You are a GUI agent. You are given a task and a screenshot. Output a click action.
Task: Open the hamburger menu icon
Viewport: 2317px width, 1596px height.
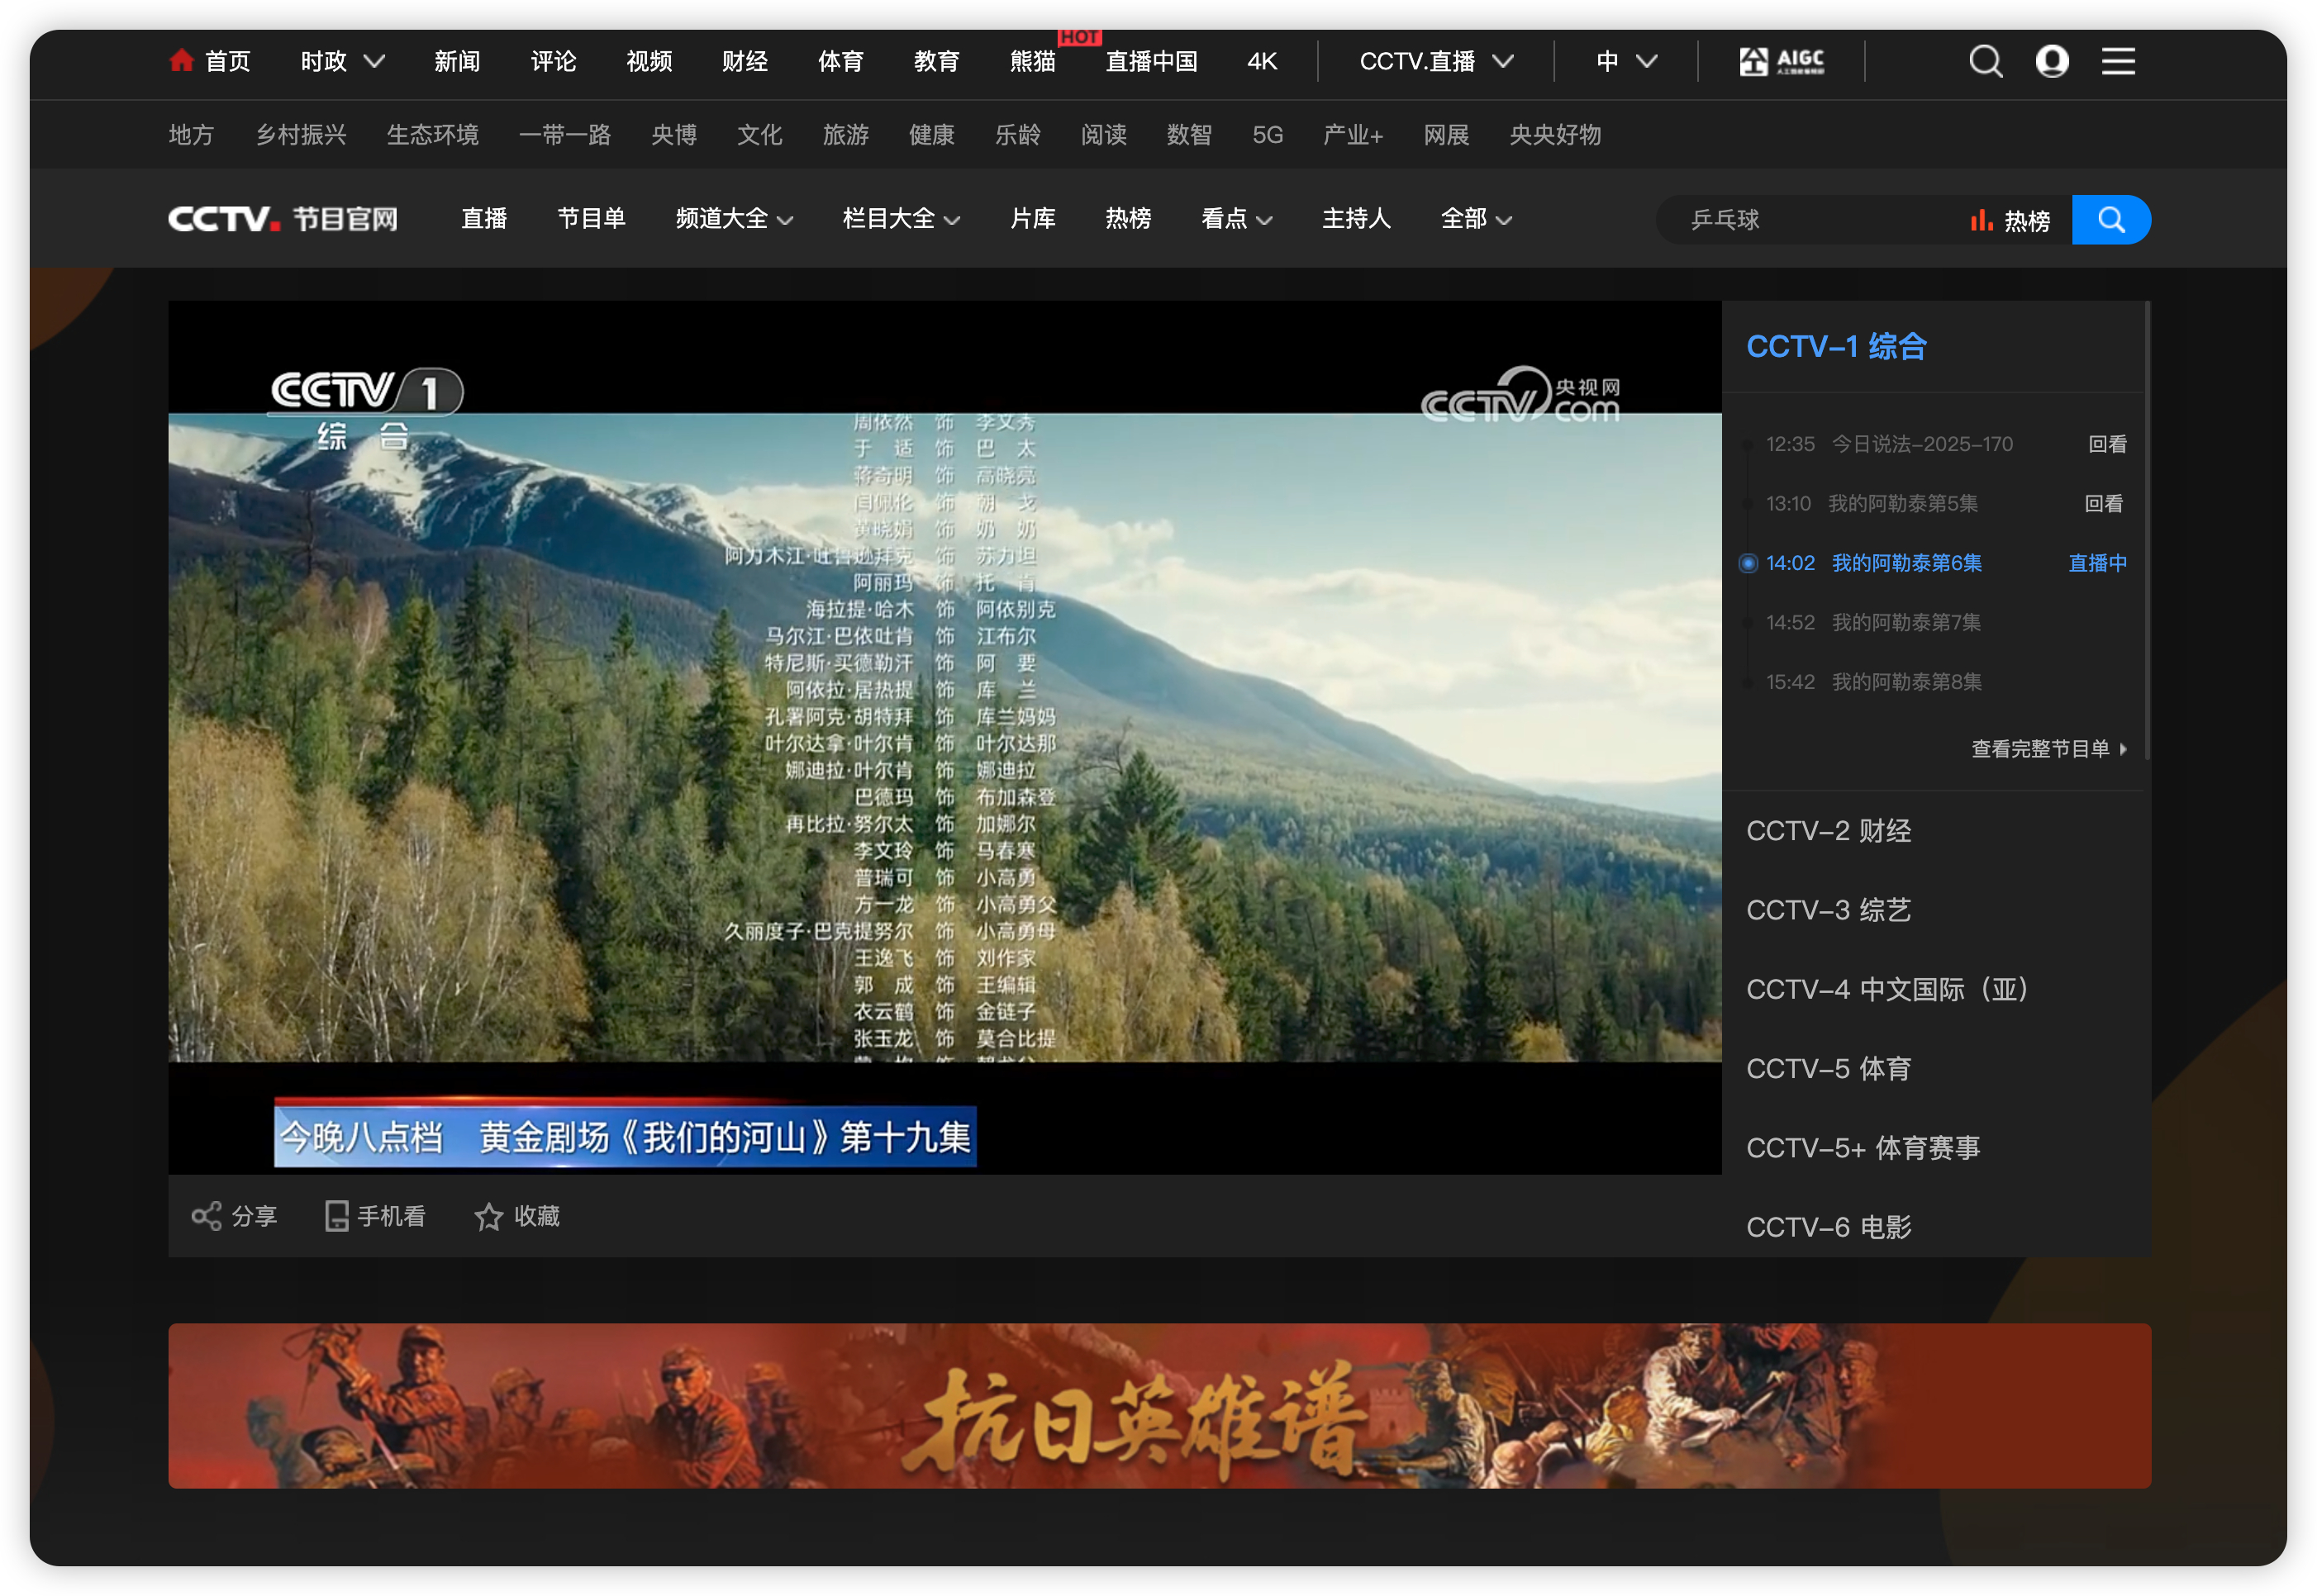coord(2118,62)
